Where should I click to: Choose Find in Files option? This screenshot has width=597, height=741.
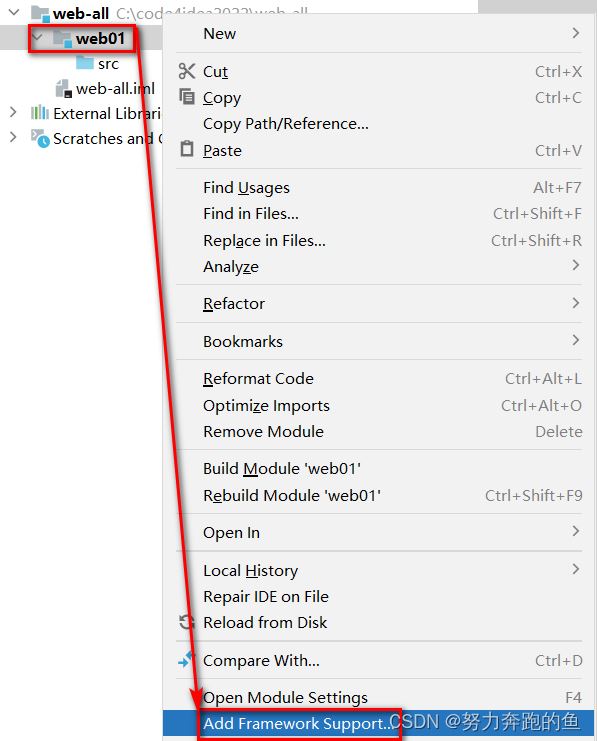379,214
